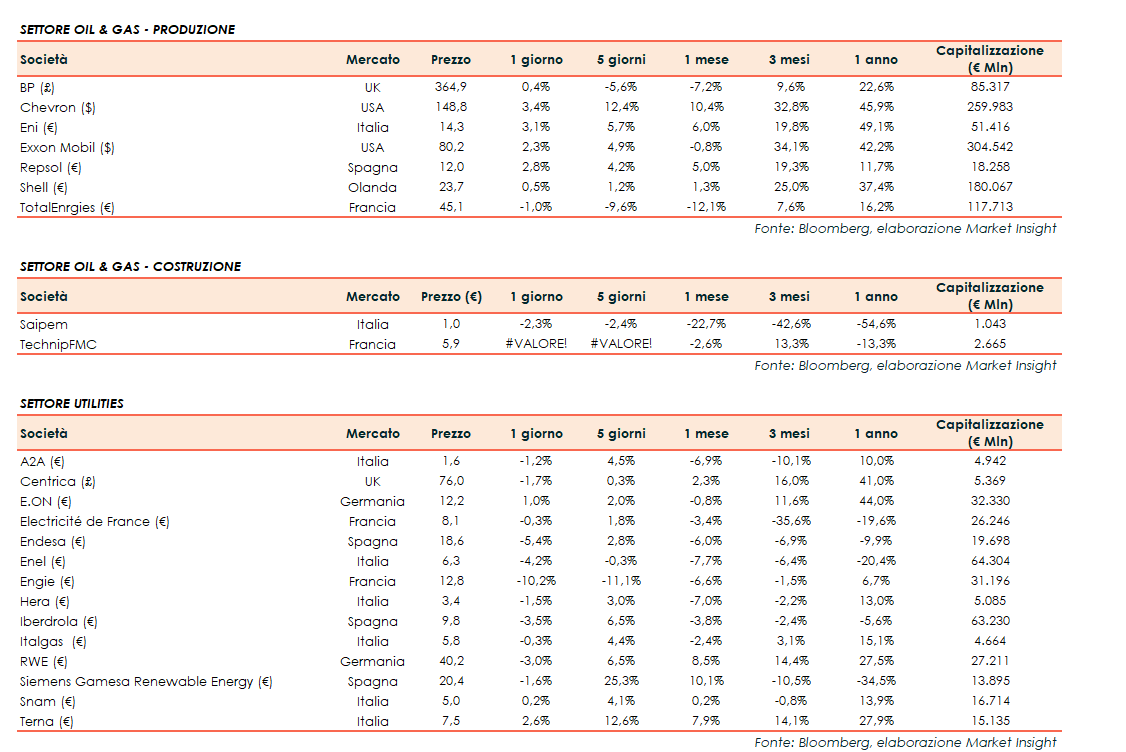Click the first #VALORE! error cell for TechnipFMC
The width and height of the screenshot is (1126, 752).
[x=536, y=344]
